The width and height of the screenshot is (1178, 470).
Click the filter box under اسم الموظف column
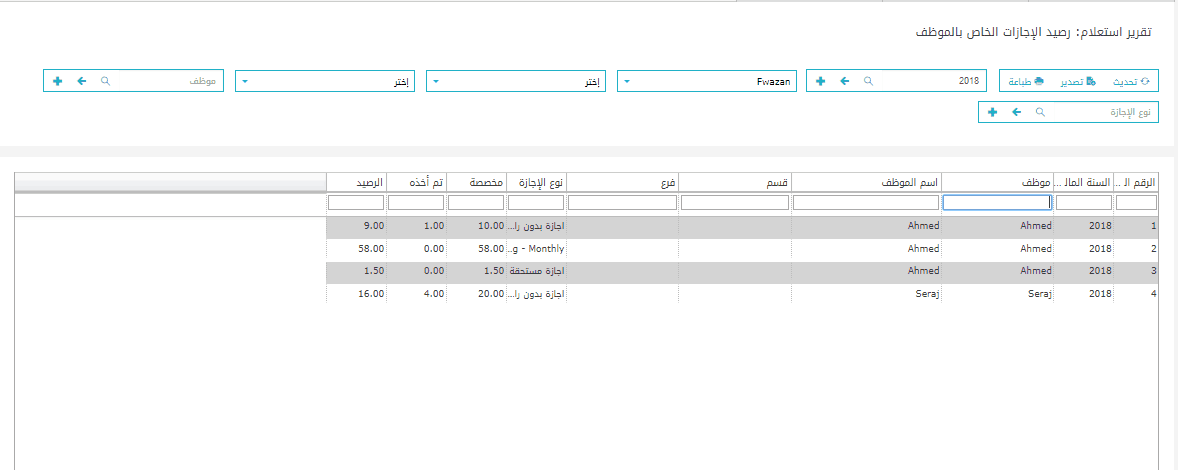(867, 203)
